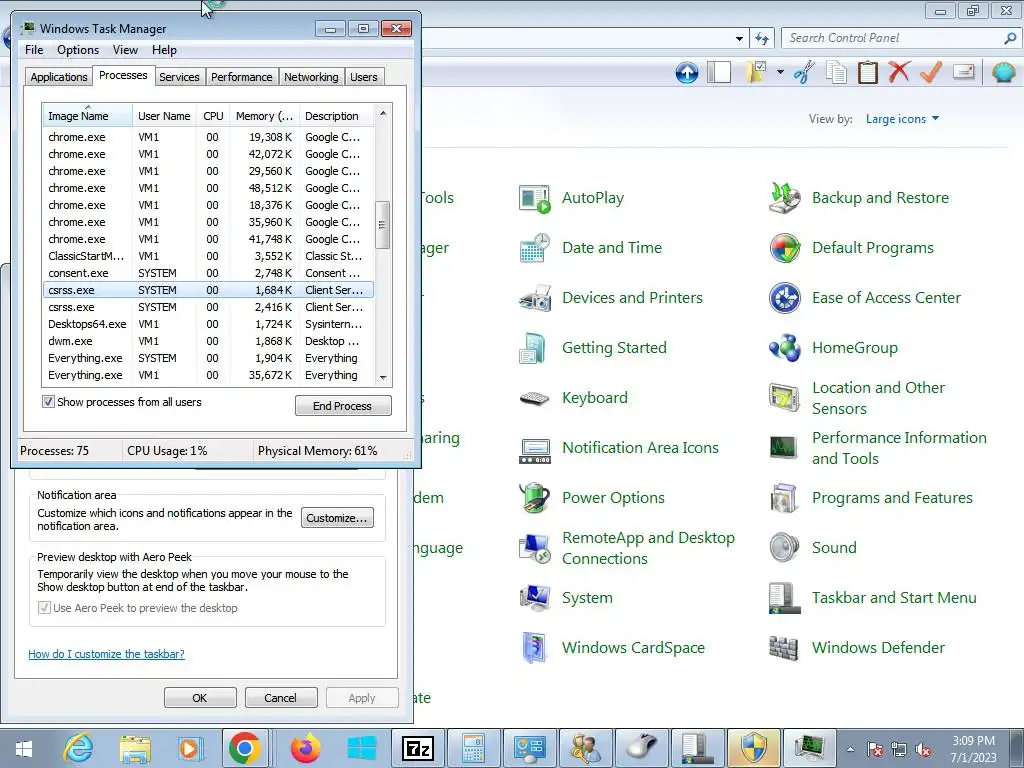Open the address bar history dropdown arrow
Screen dimensions: 1024x768
739,39
